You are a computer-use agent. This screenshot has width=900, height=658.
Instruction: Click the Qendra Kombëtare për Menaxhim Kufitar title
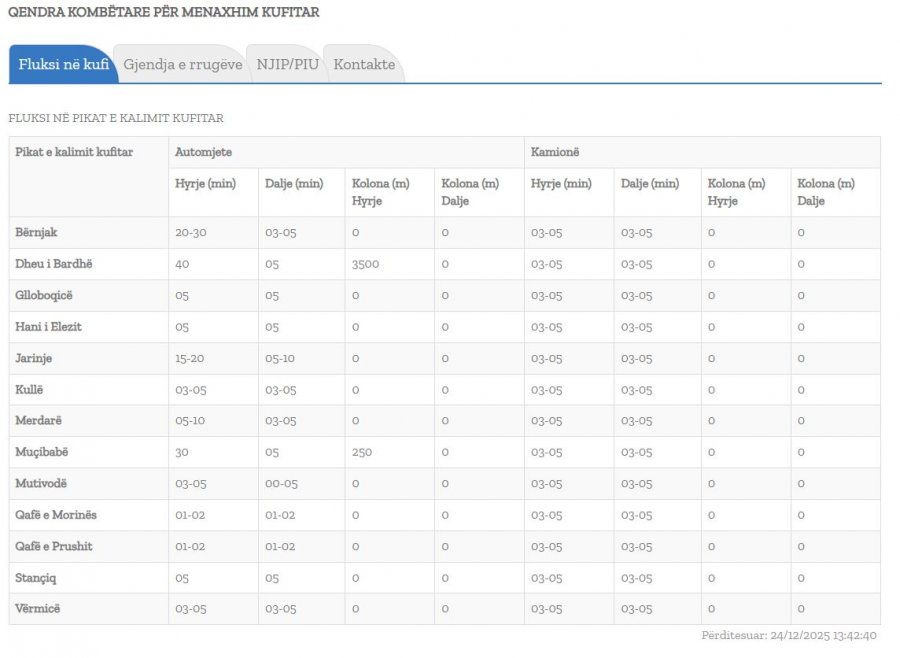[164, 12]
